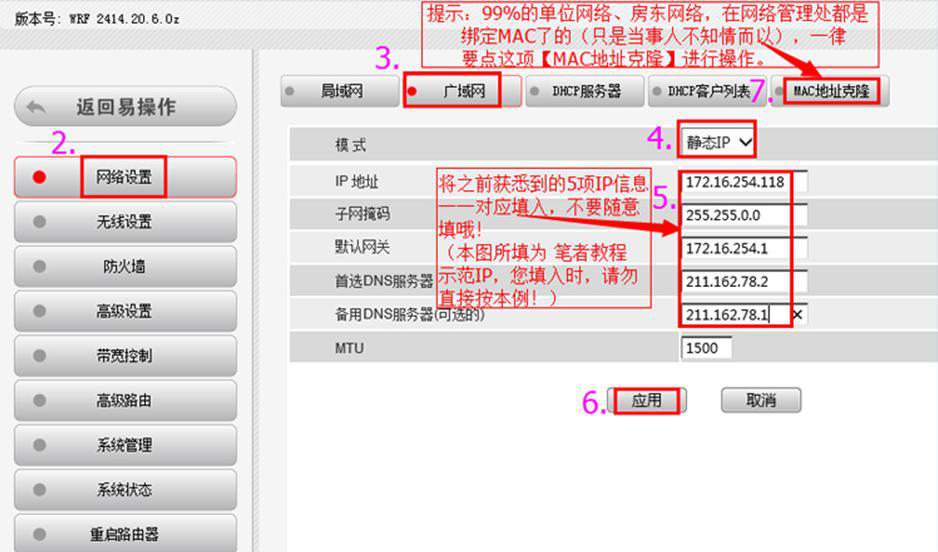Clear the 备用DNS field with X icon

pyautogui.click(x=797, y=315)
